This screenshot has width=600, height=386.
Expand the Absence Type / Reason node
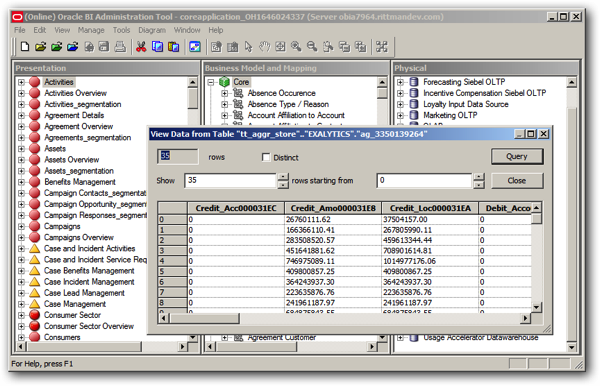[225, 104]
